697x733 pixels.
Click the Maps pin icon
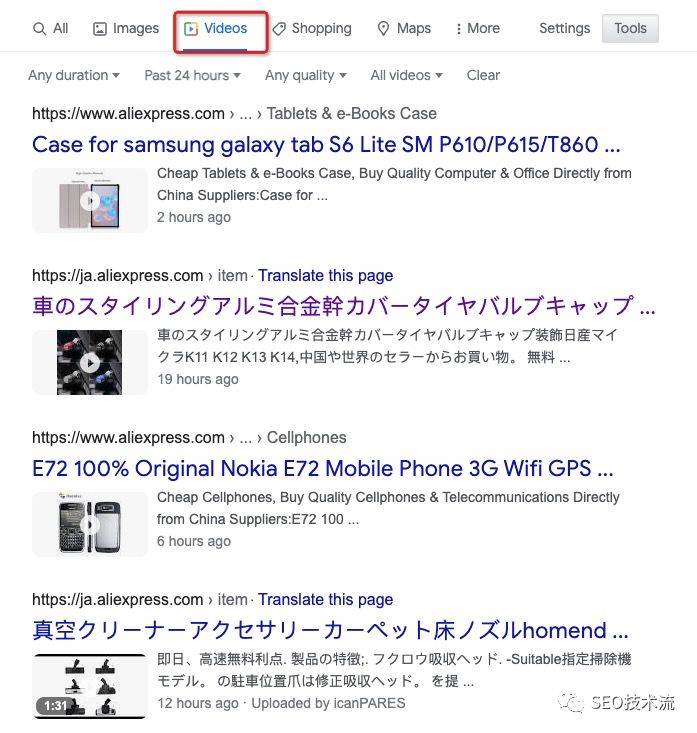point(383,29)
